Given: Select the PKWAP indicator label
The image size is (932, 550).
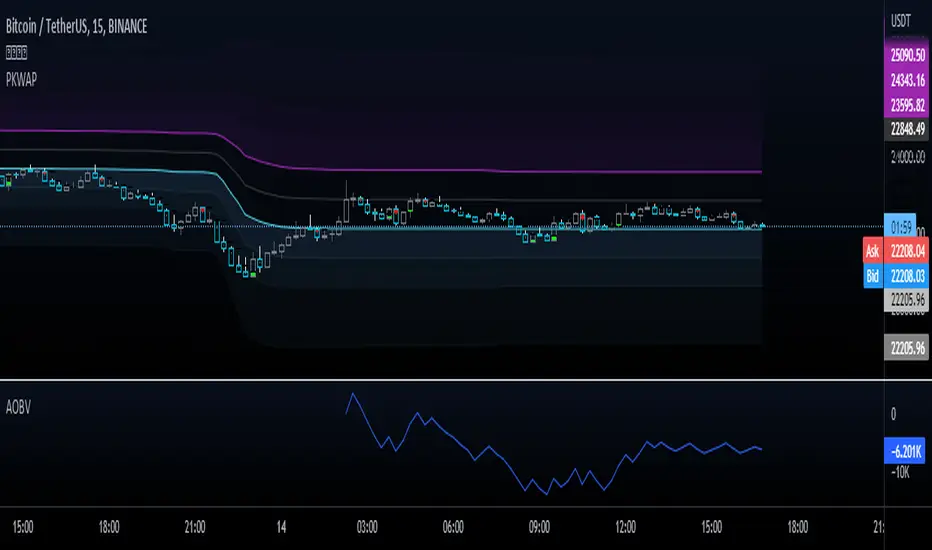Looking at the screenshot, I should point(21,80).
